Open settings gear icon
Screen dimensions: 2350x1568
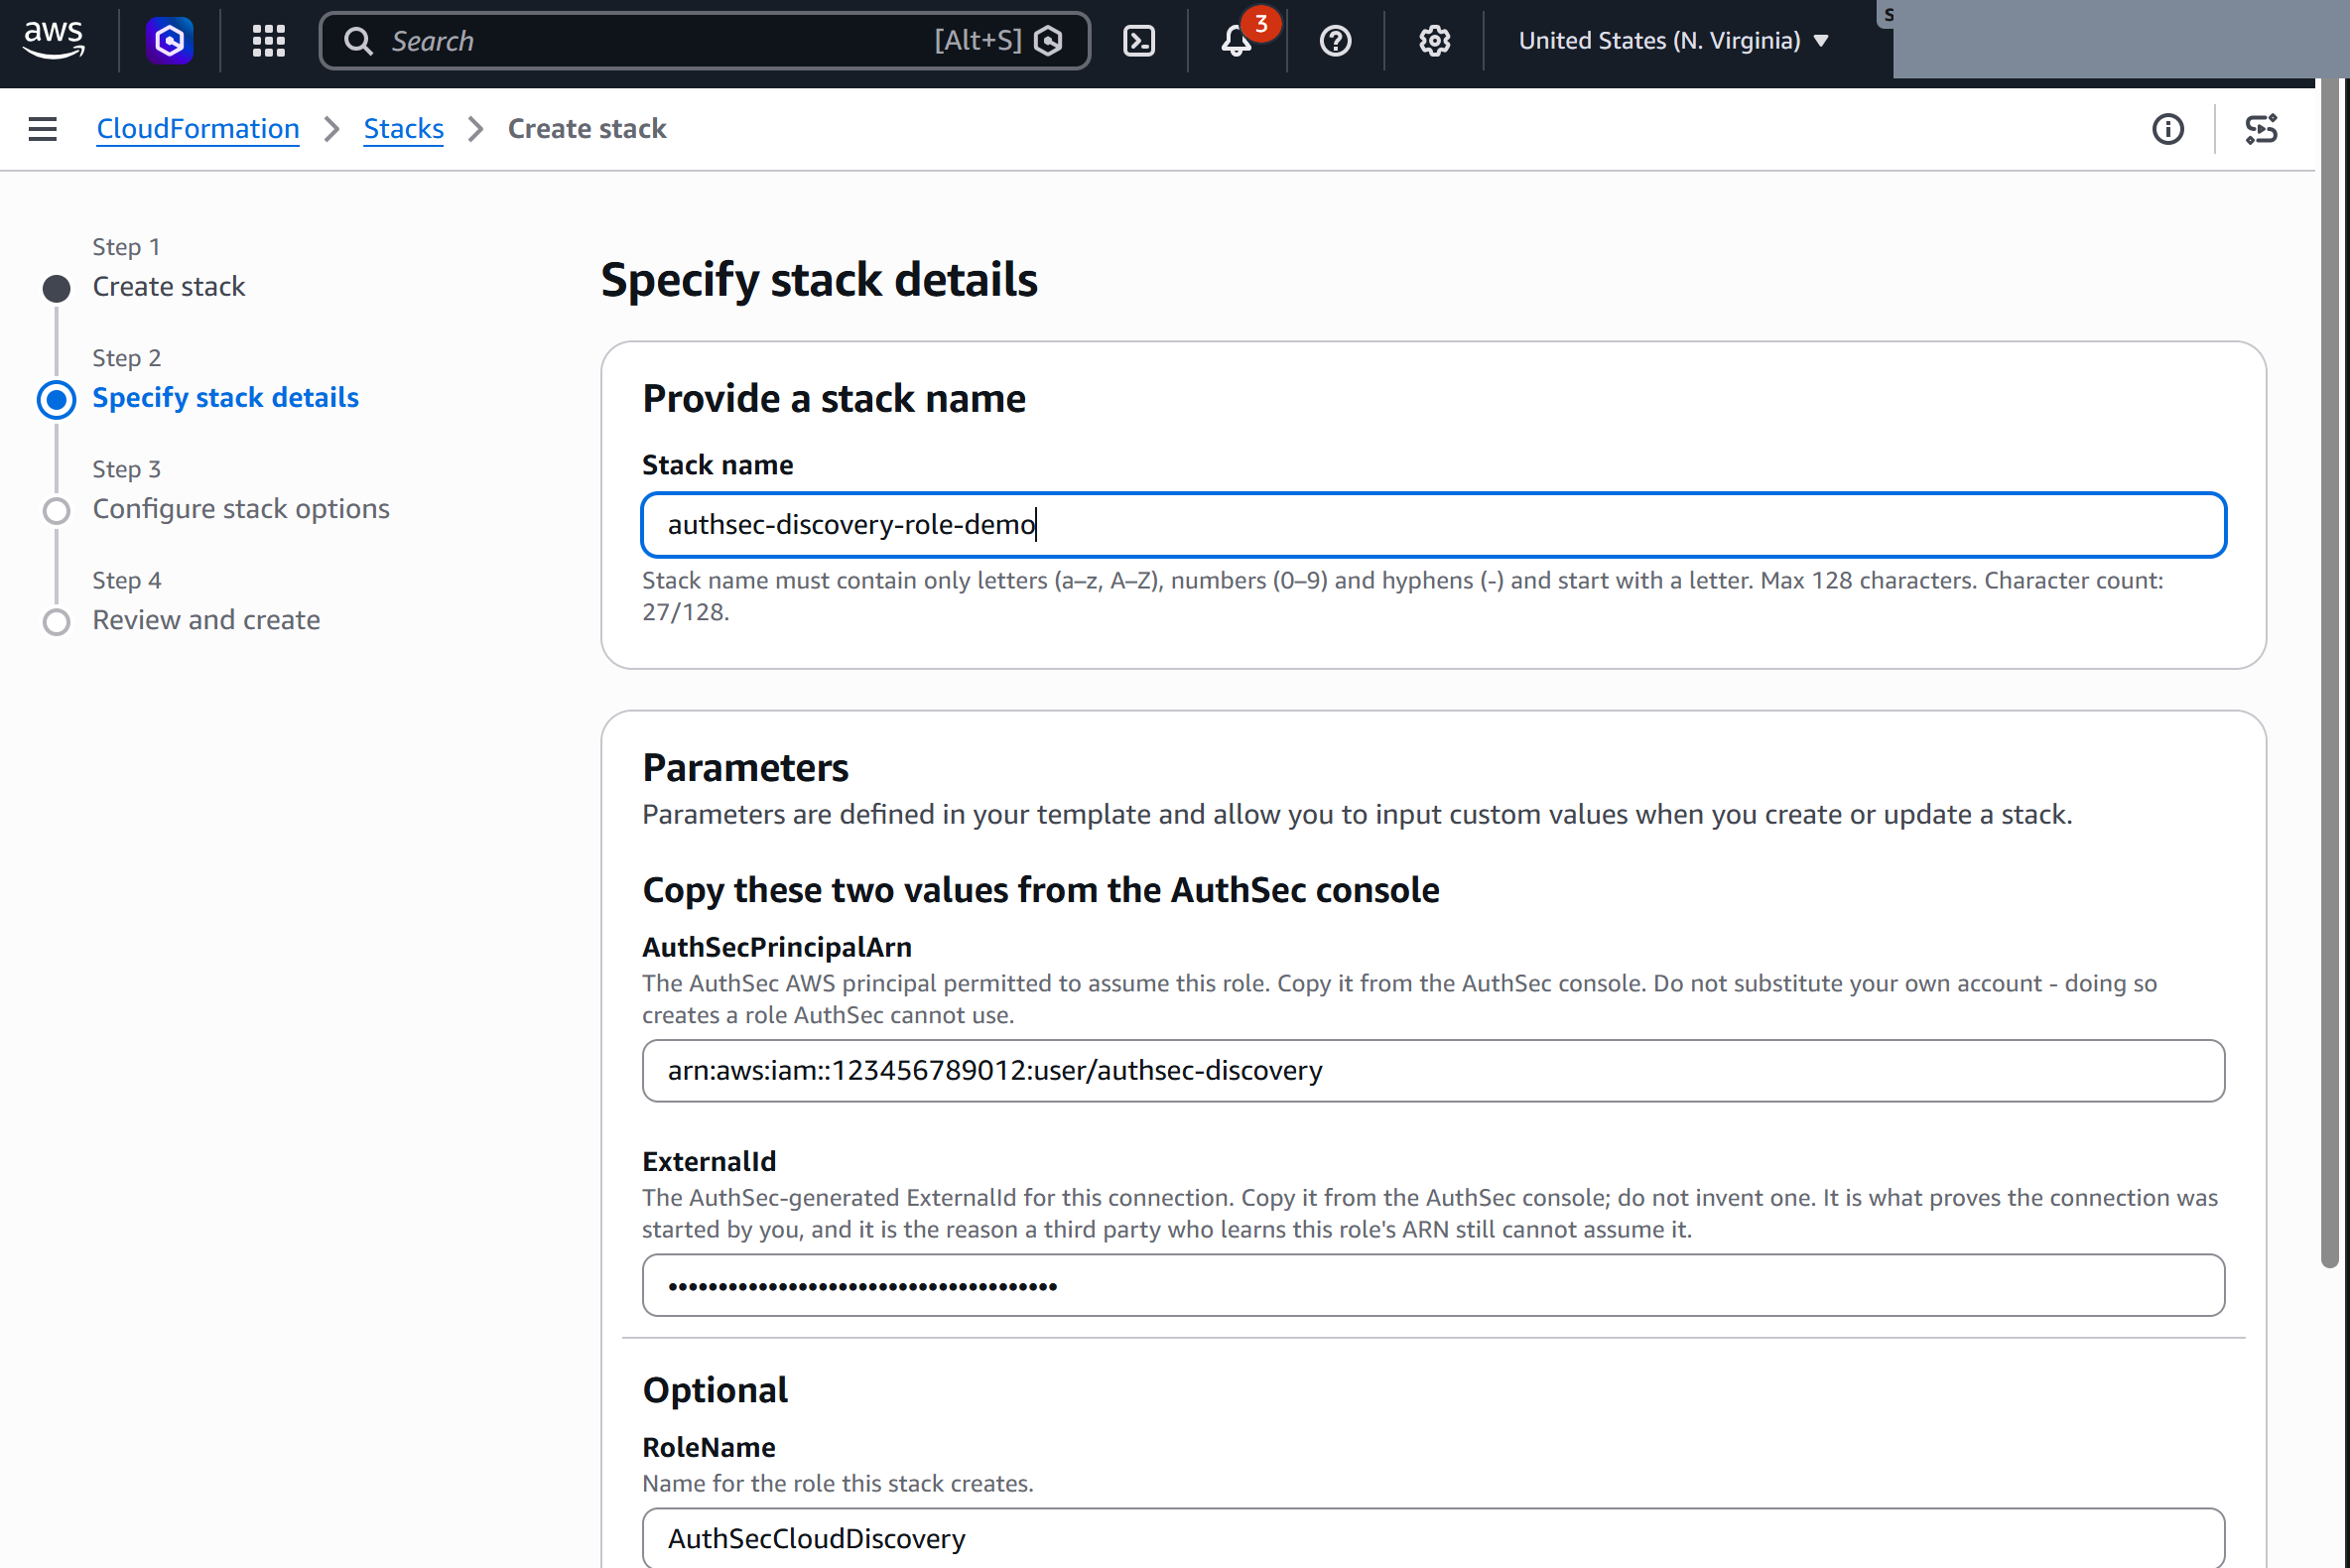pyautogui.click(x=1434, y=41)
